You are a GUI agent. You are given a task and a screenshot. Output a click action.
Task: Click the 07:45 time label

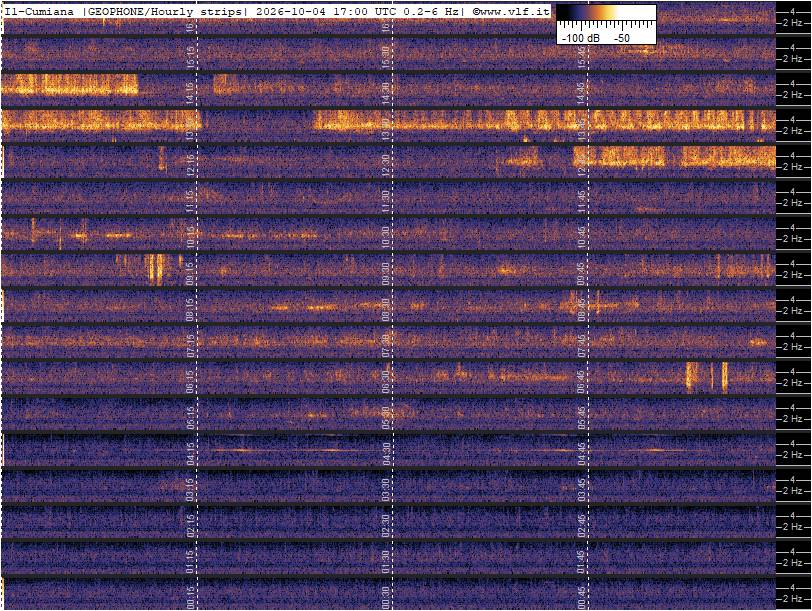(581, 346)
